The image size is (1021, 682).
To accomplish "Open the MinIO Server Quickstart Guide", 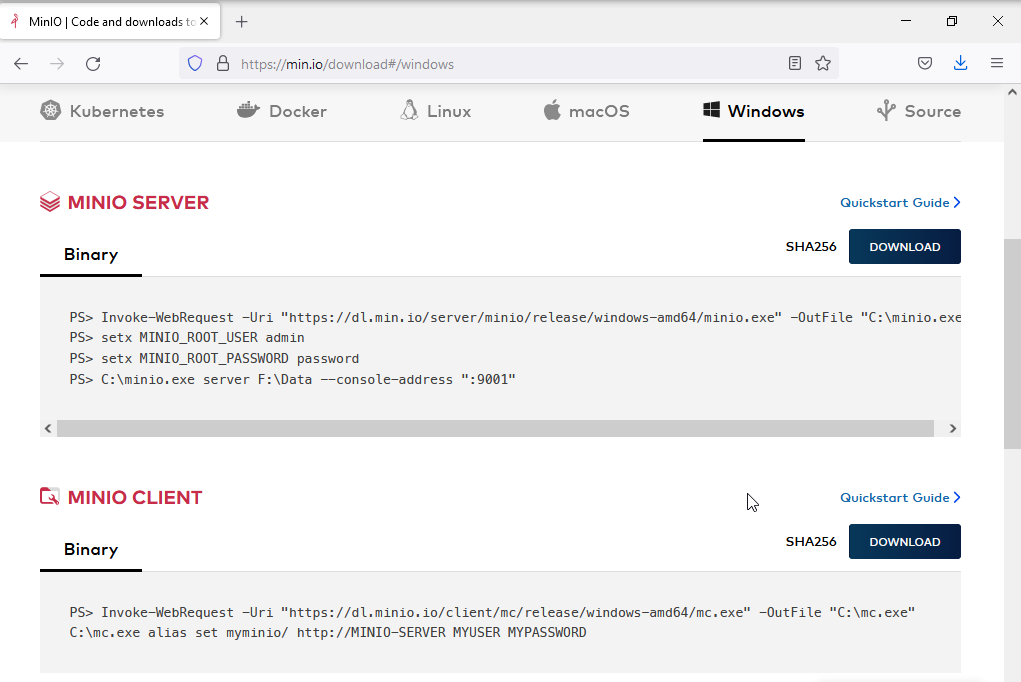I will click(899, 203).
